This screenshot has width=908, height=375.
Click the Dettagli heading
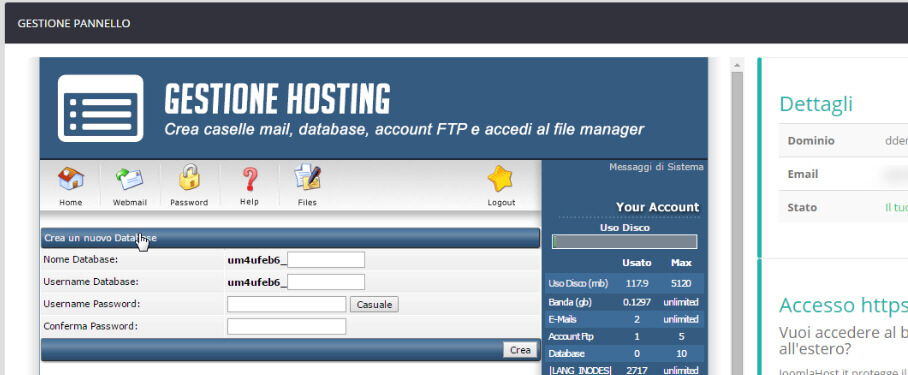point(816,104)
